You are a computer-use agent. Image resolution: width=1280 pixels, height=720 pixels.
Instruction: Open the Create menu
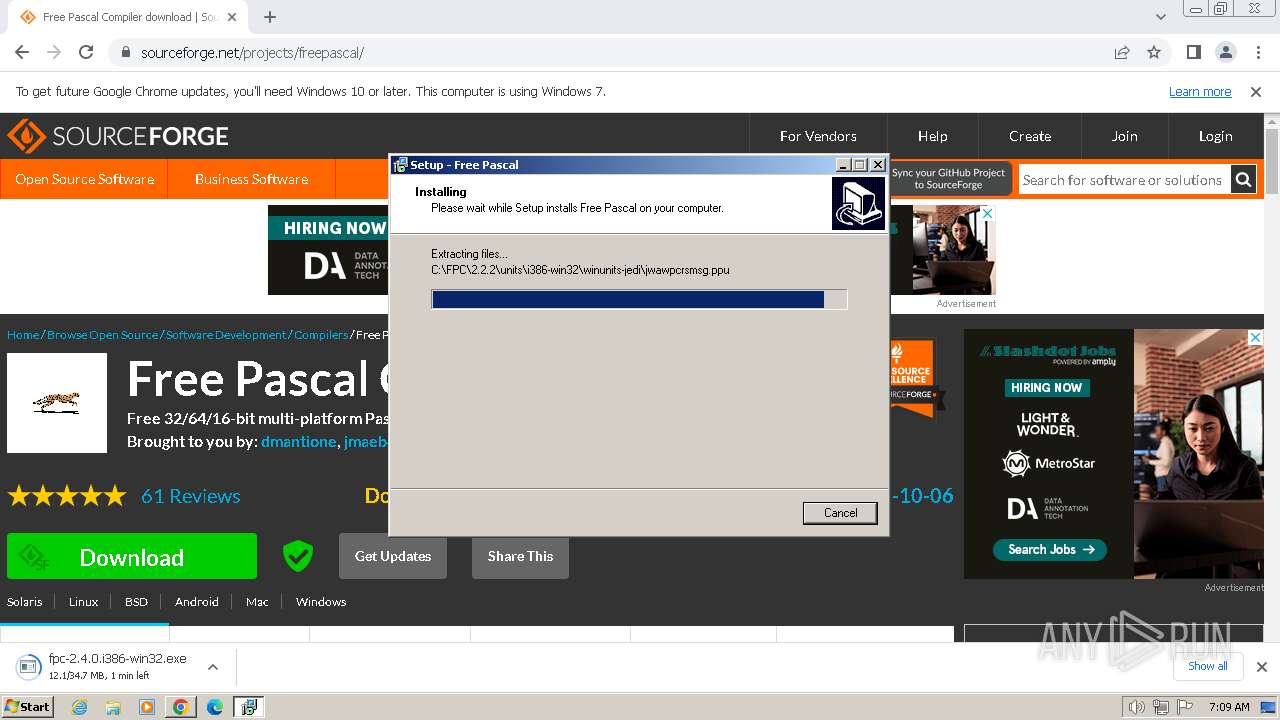pyautogui.click(x=1029, y=136)
